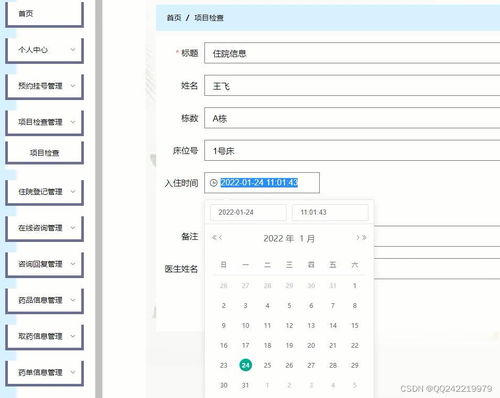
Task: Select January 12 in calendar
Action: pos(289,325)
